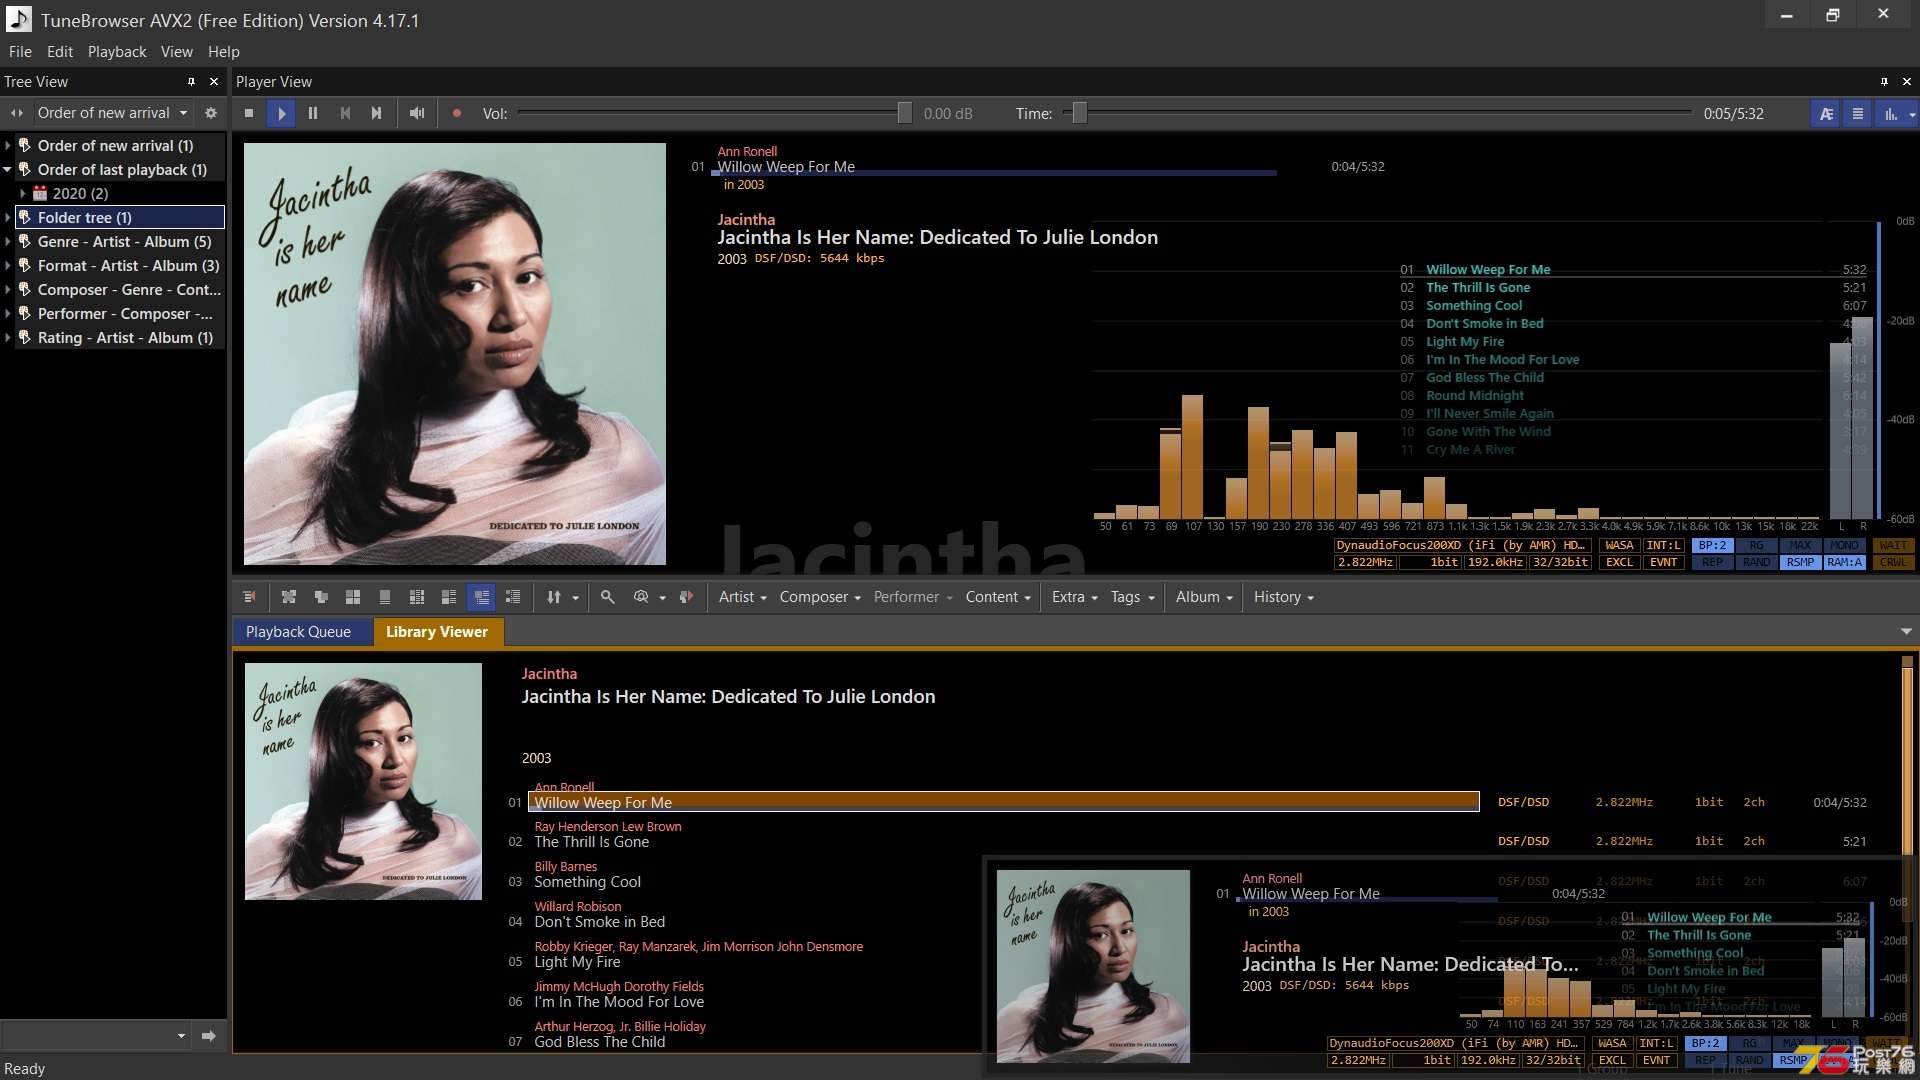Toggle the RG replay gain indicator

coord(1757,546)
